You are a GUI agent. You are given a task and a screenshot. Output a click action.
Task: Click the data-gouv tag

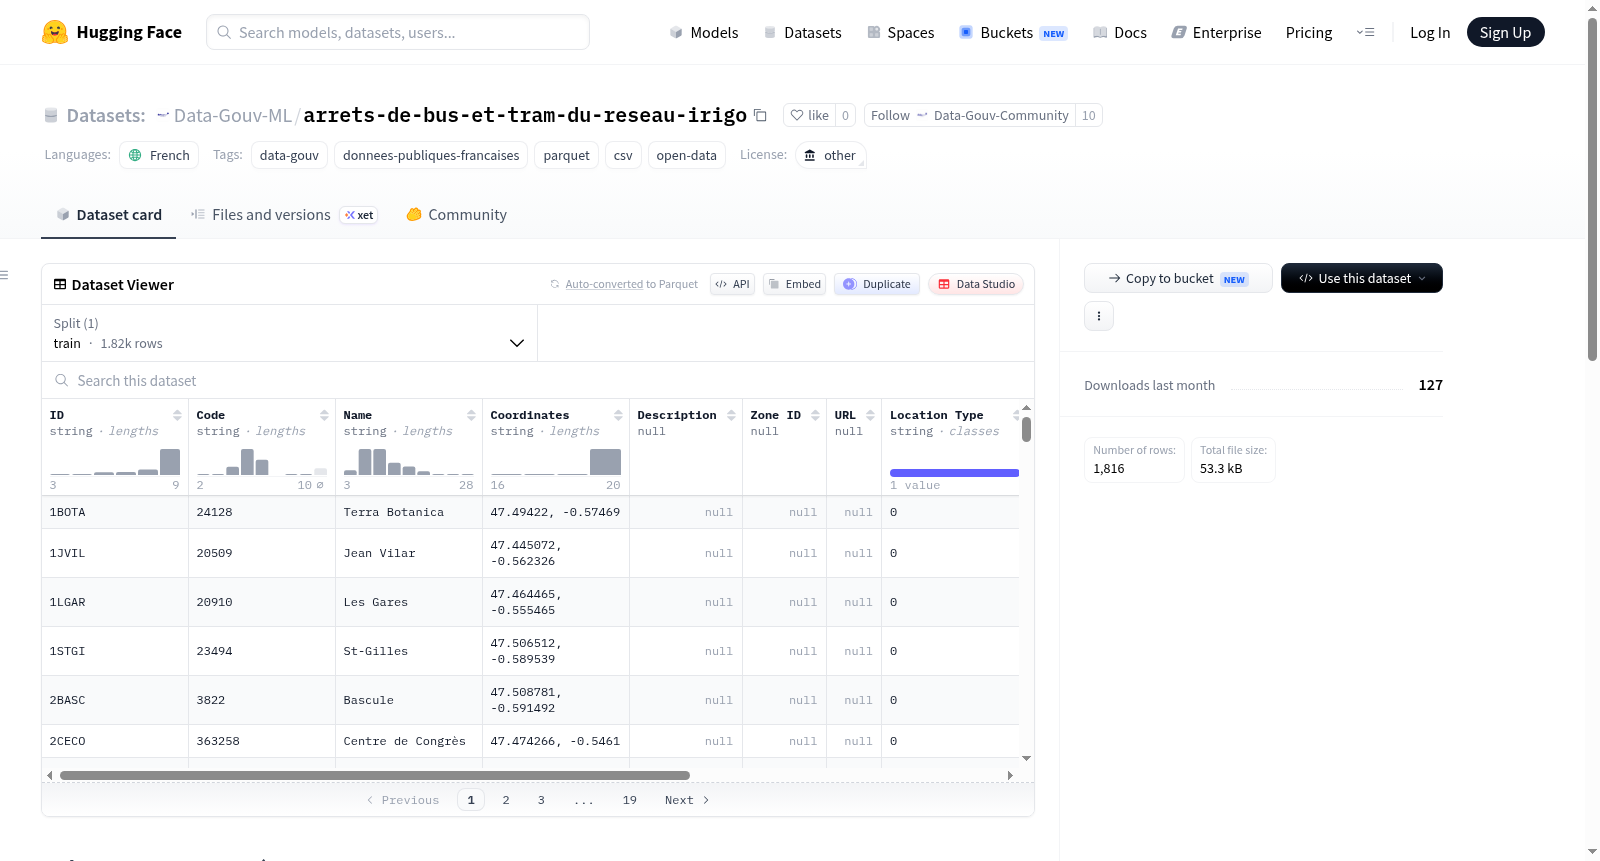pos(289,155)
